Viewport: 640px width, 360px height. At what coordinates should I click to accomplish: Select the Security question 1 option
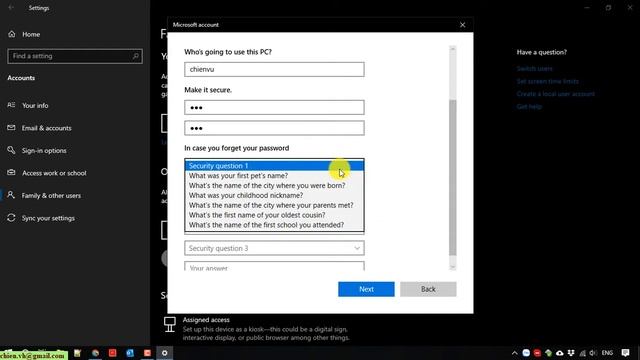coord(274,166)
